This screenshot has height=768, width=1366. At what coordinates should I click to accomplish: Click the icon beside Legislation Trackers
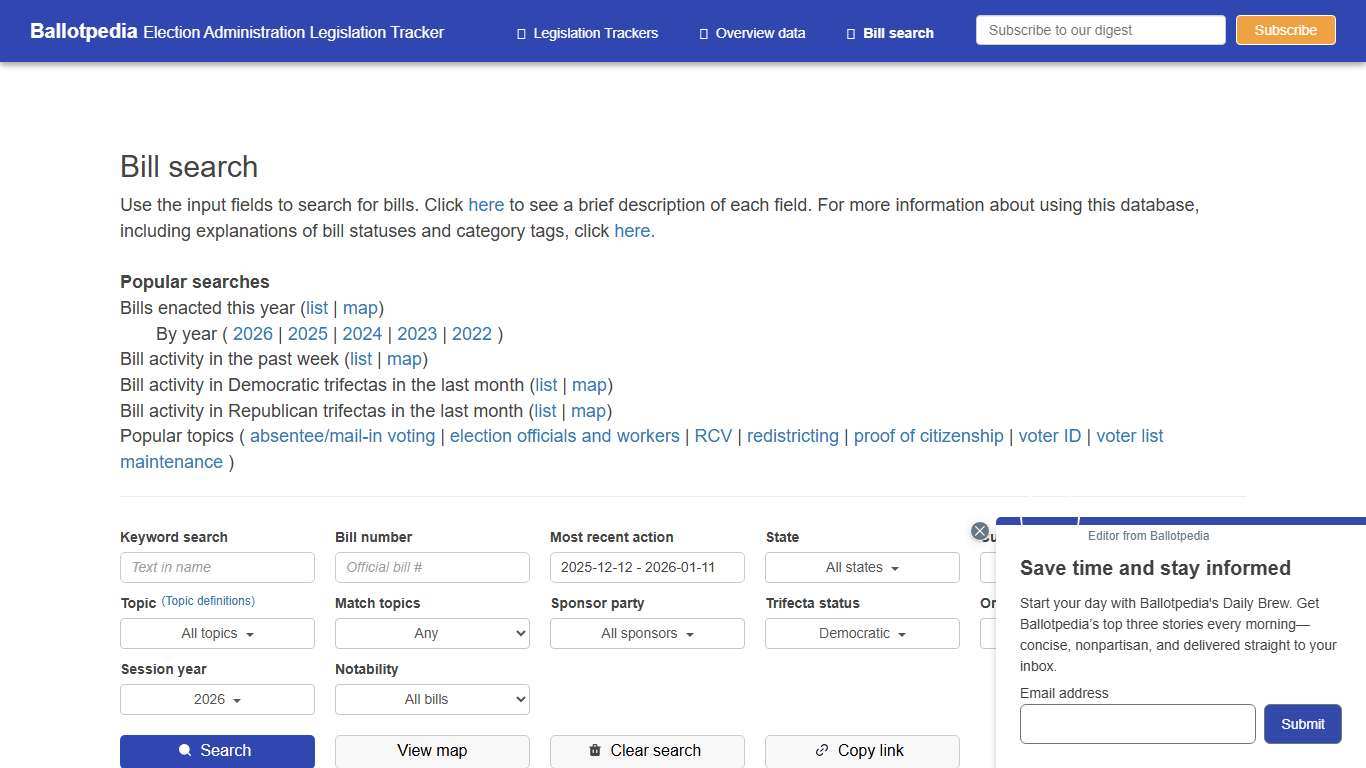coord(521,33)
